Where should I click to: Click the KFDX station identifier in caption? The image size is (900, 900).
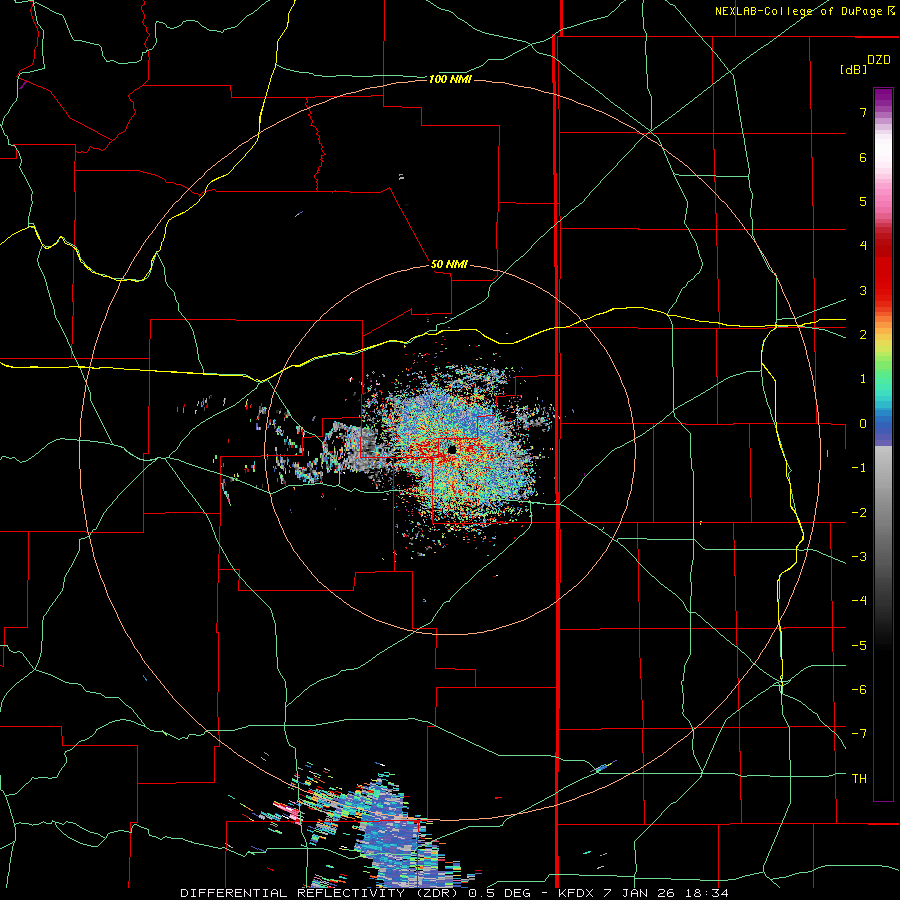(577, 893)
